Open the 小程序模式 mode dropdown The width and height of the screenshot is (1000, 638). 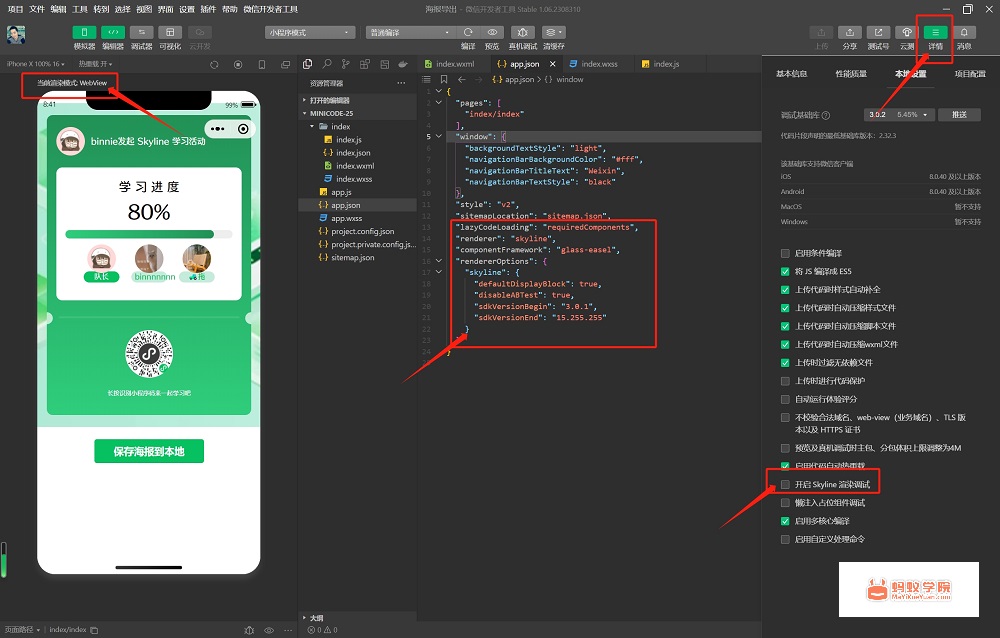pos(310,33)
